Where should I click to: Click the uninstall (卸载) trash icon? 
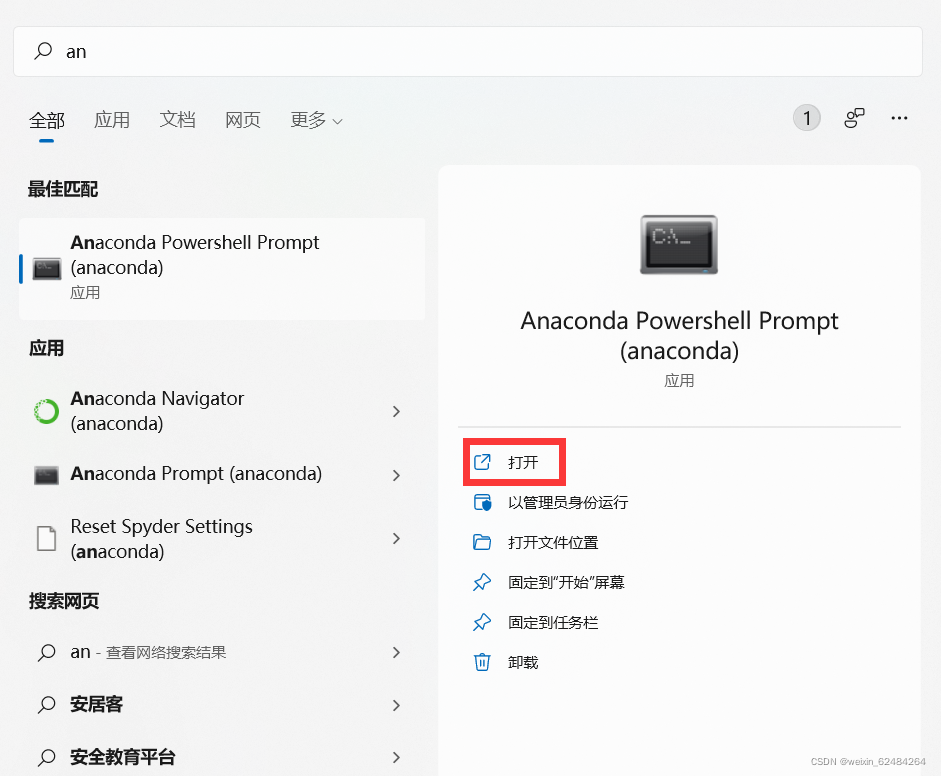point(483,661)
